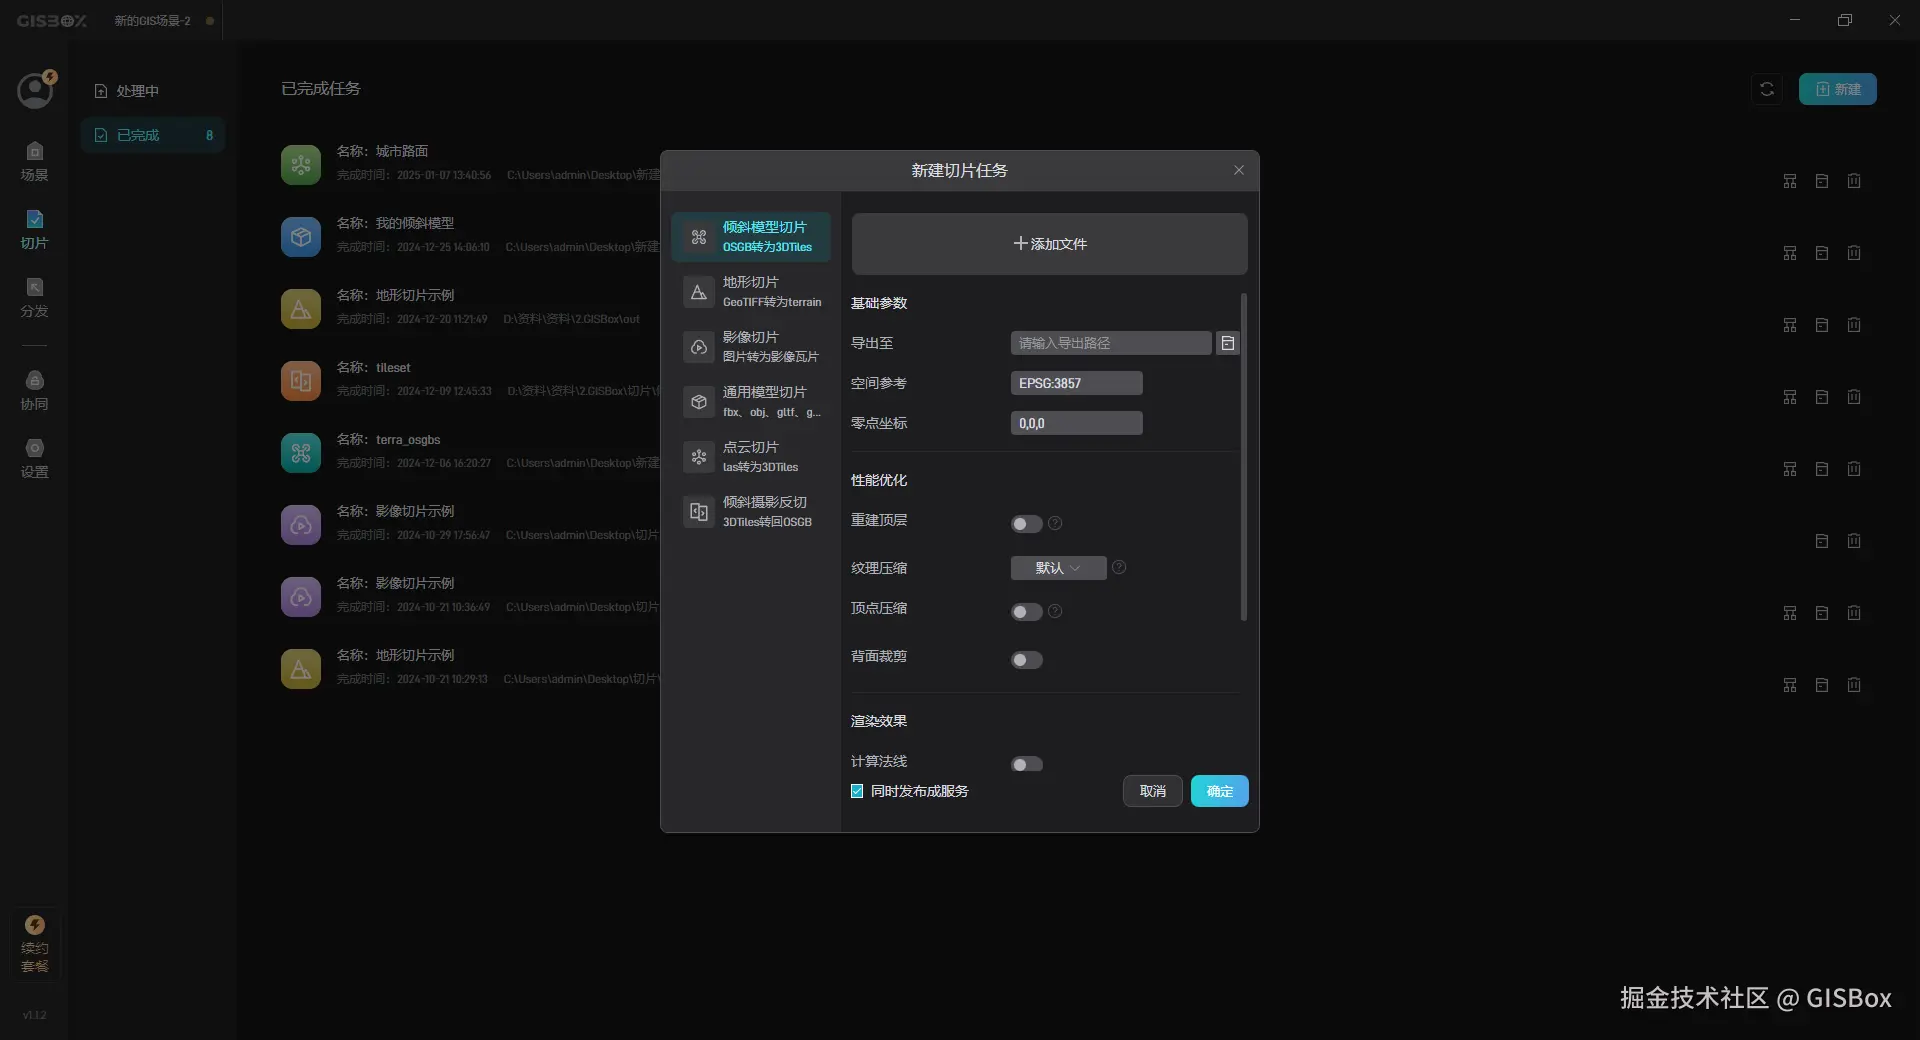Open the 协同 sidebar section
This screenshot has width=1920, height=1040.
tap(34, 390)
